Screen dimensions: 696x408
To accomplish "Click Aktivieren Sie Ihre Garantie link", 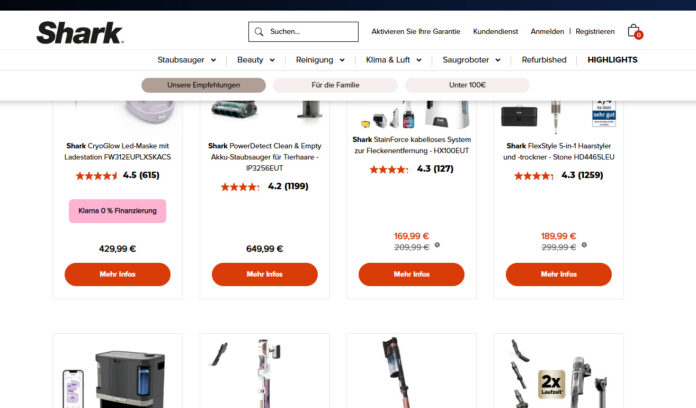I will point(415,32).
